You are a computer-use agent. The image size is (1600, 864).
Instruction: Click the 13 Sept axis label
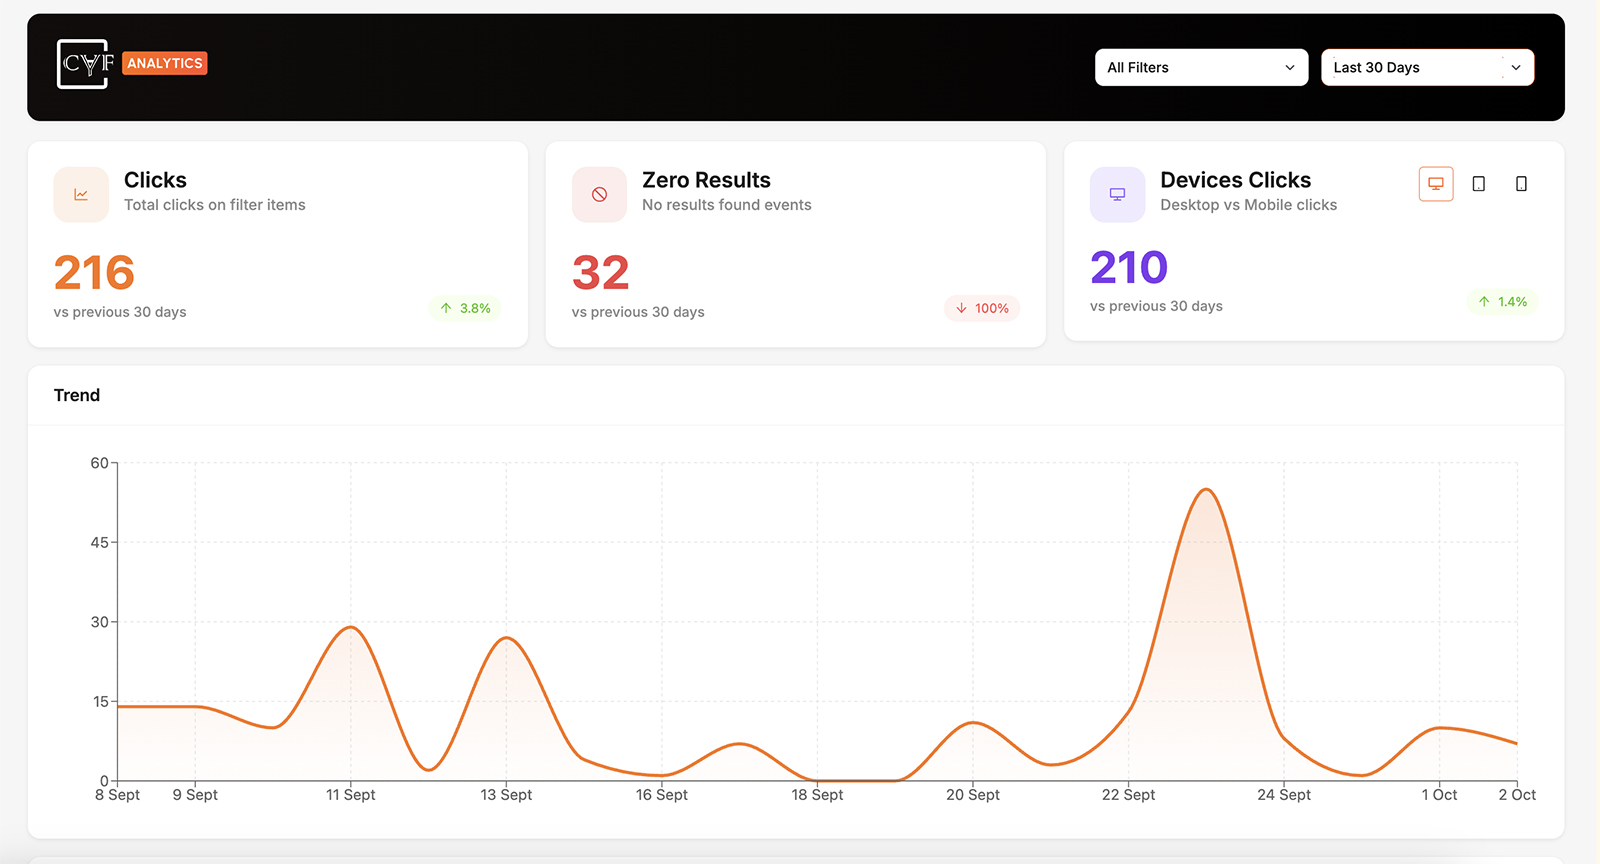coord(506,795)
